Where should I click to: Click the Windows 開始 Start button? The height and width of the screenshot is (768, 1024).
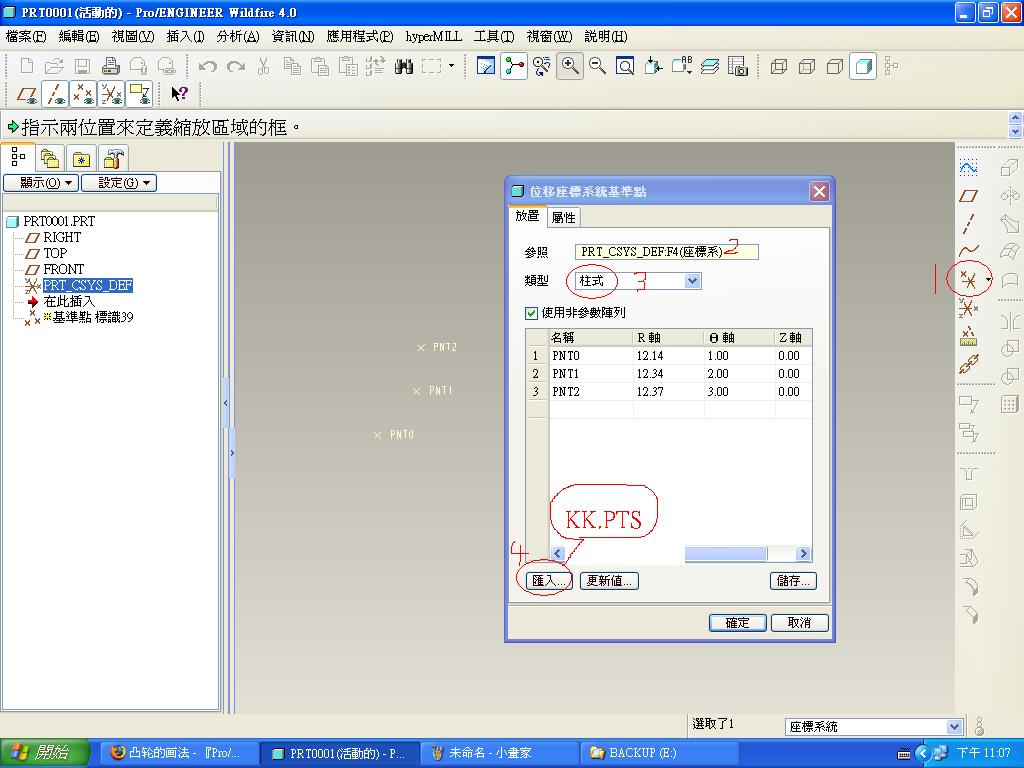(44, 753)
